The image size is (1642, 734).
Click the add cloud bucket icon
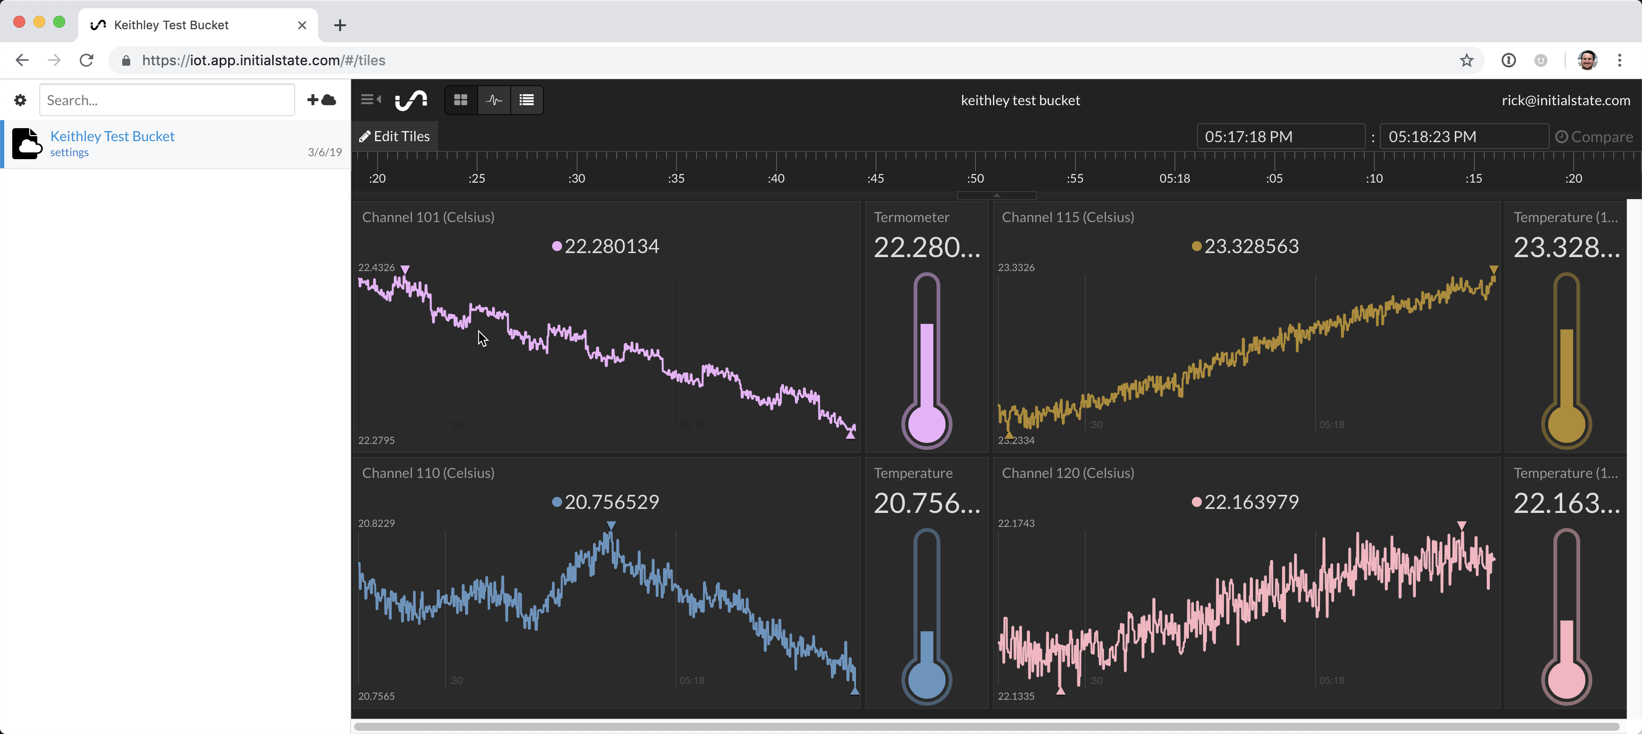click(x=321, y=100)
